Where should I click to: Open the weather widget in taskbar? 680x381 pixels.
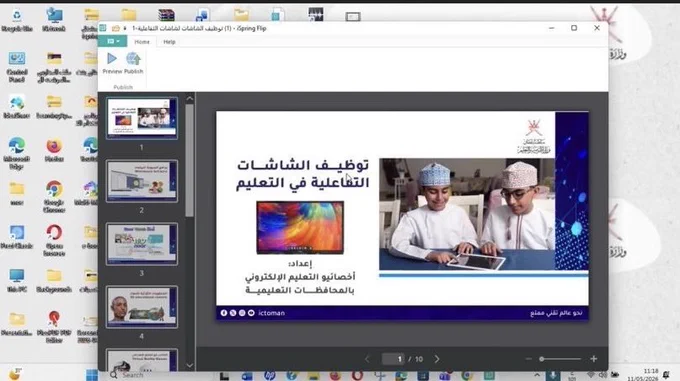(15, 374)
